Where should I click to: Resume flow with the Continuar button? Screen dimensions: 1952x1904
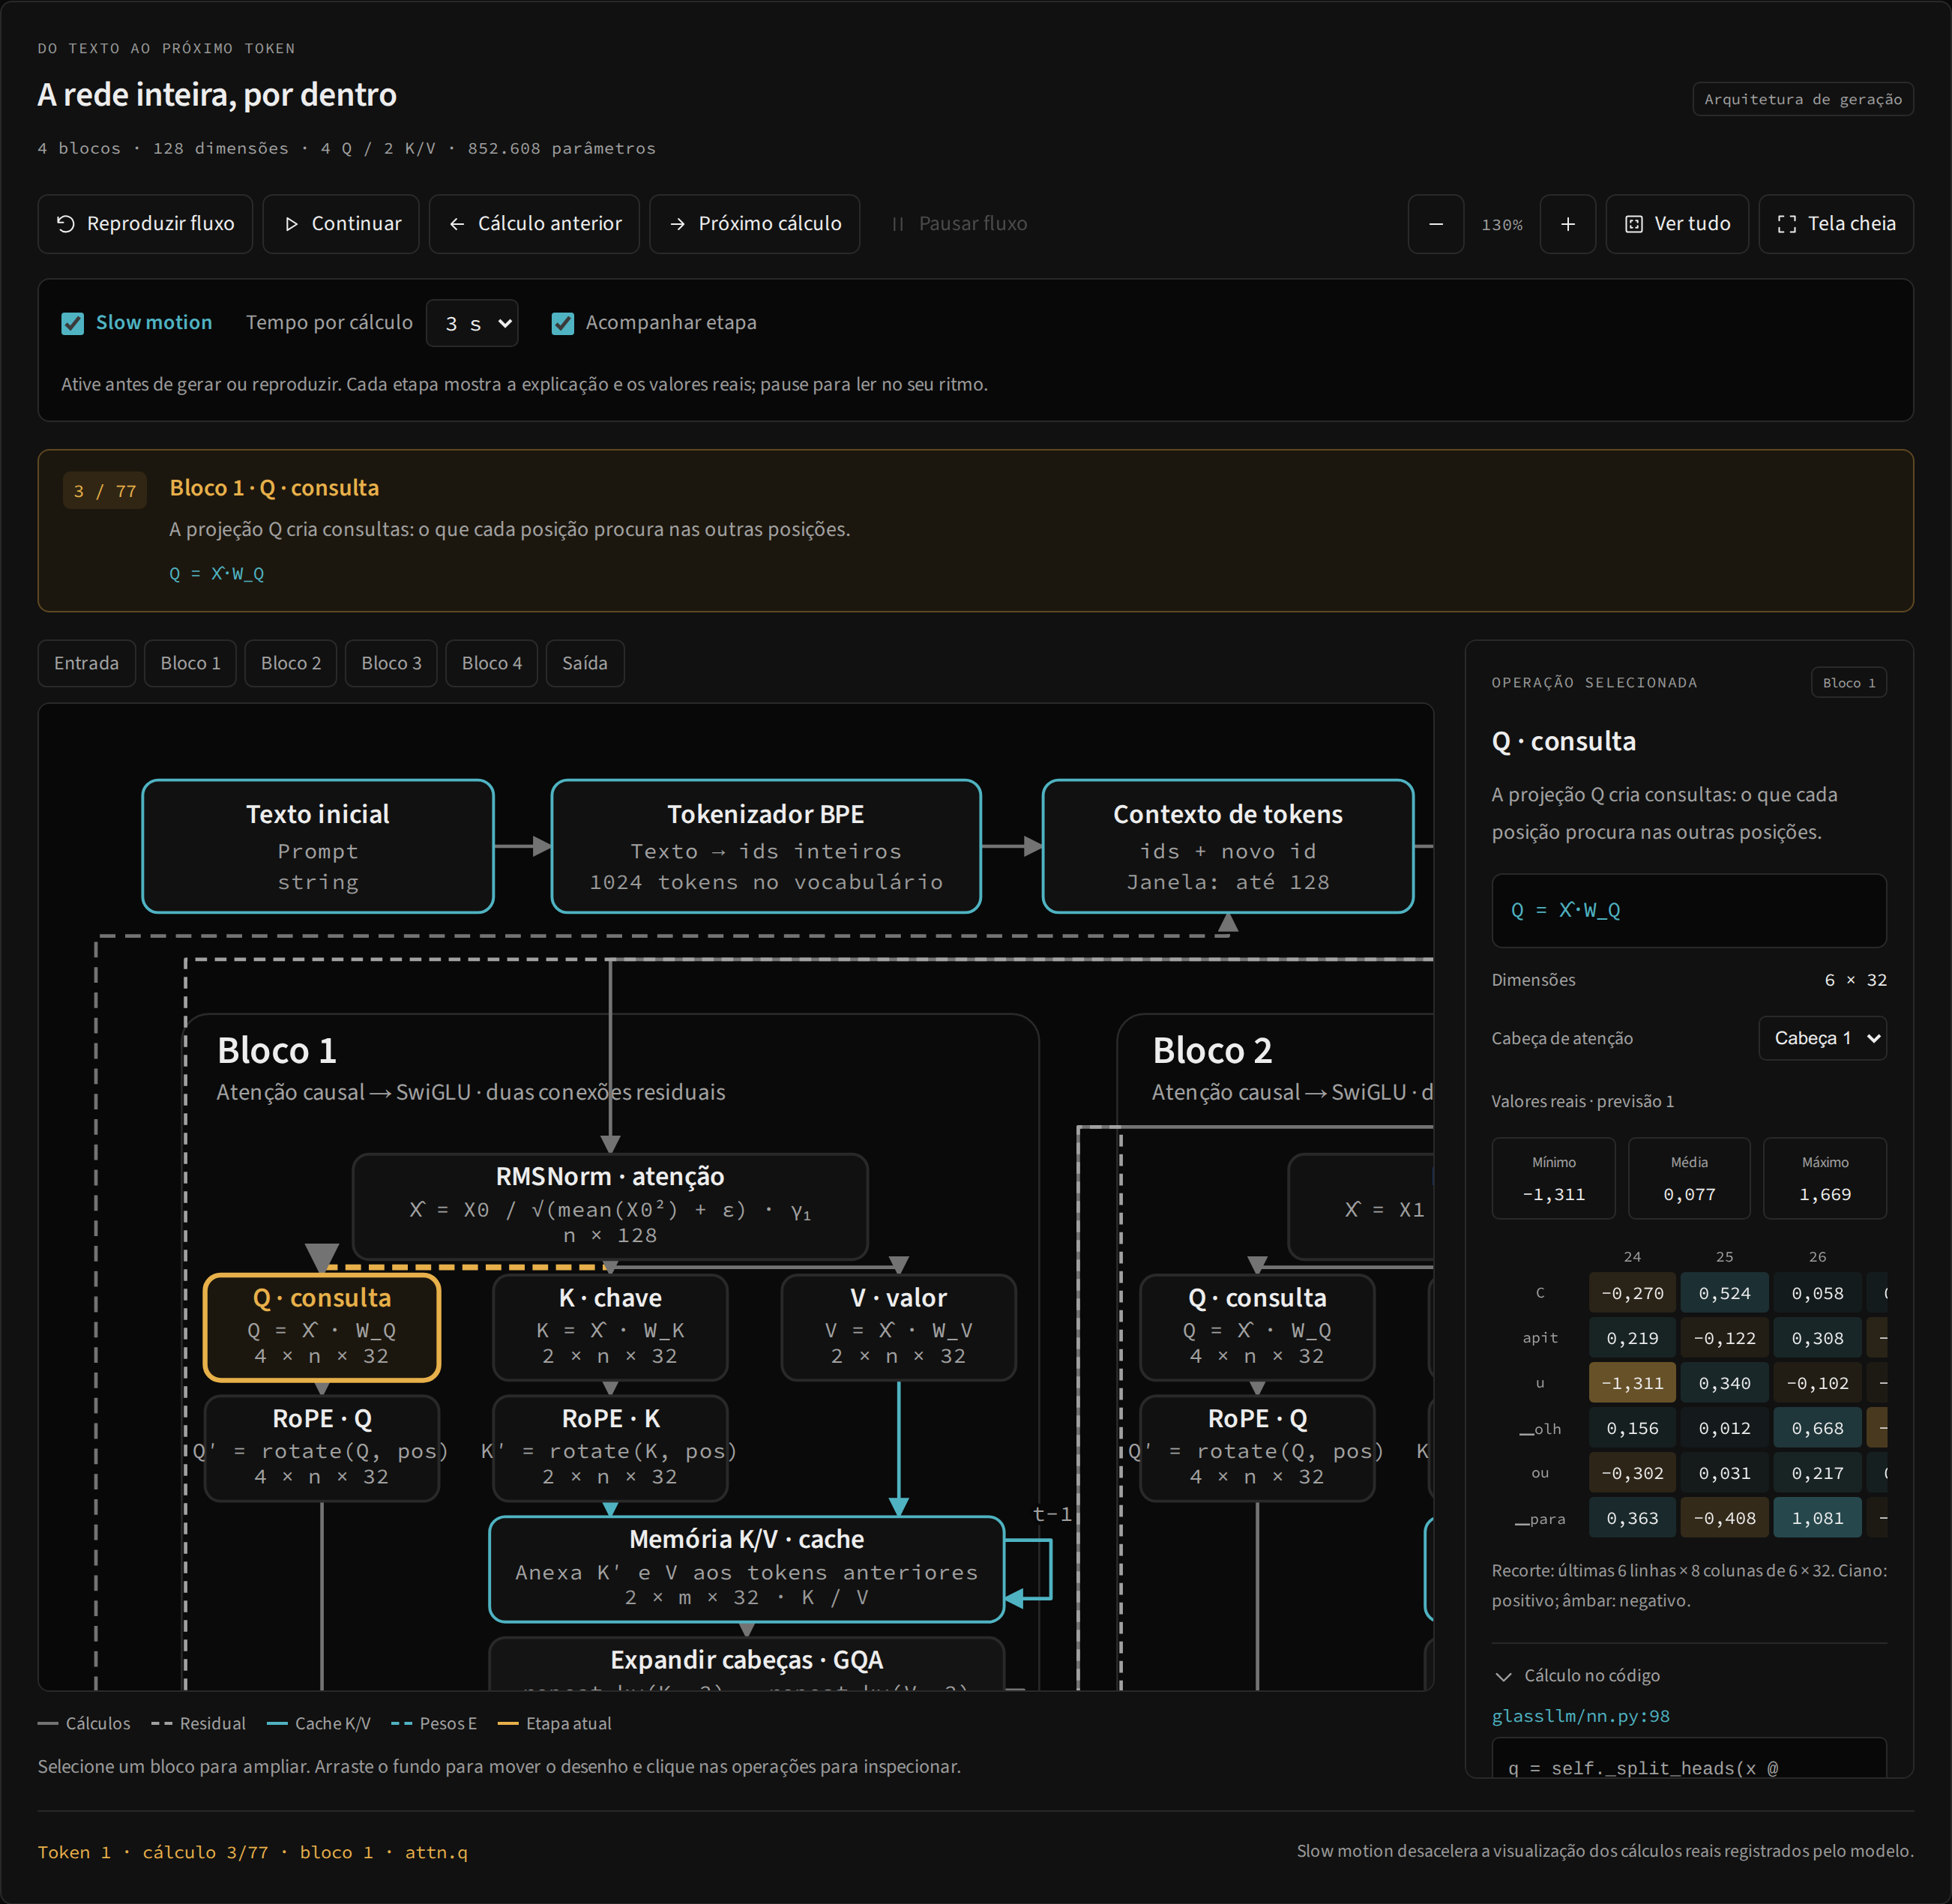(x=341, y=224)
